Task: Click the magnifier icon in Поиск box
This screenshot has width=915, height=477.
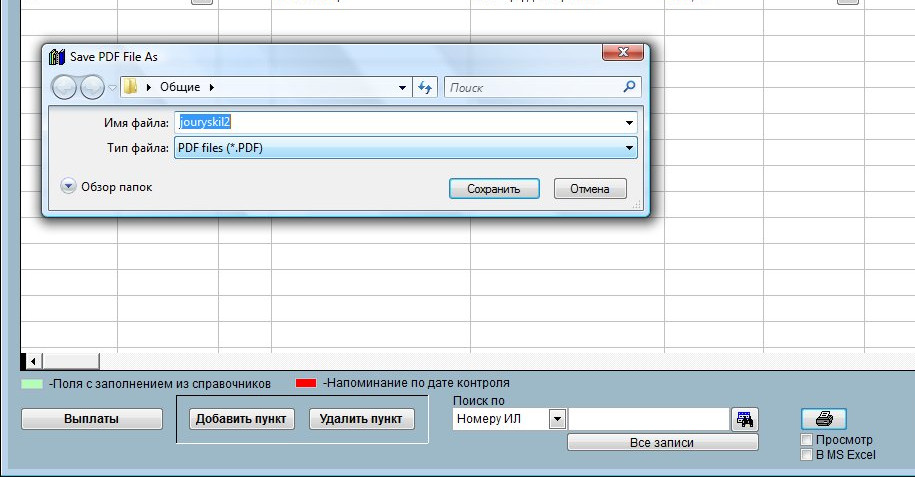Action: tap(629, 87)
